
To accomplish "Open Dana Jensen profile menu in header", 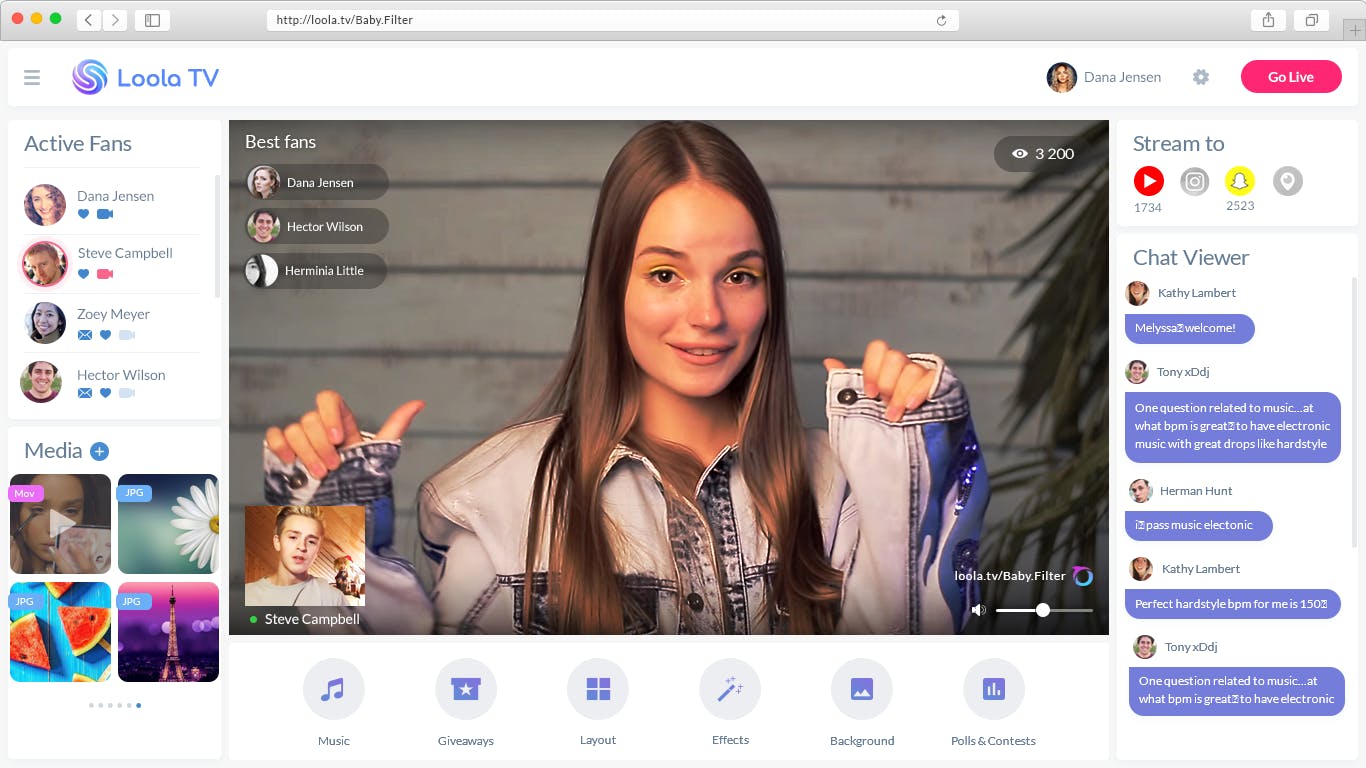I will coord(1104,77).
